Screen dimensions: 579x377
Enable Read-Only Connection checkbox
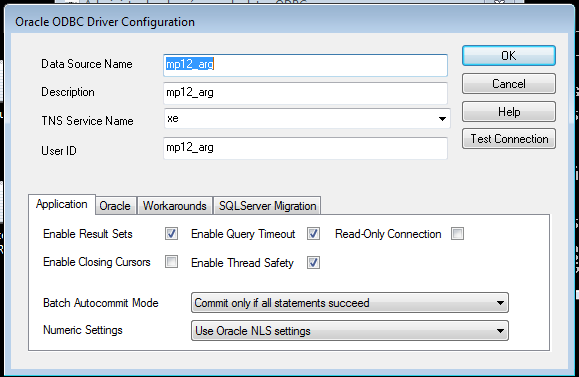coord(457,234)
